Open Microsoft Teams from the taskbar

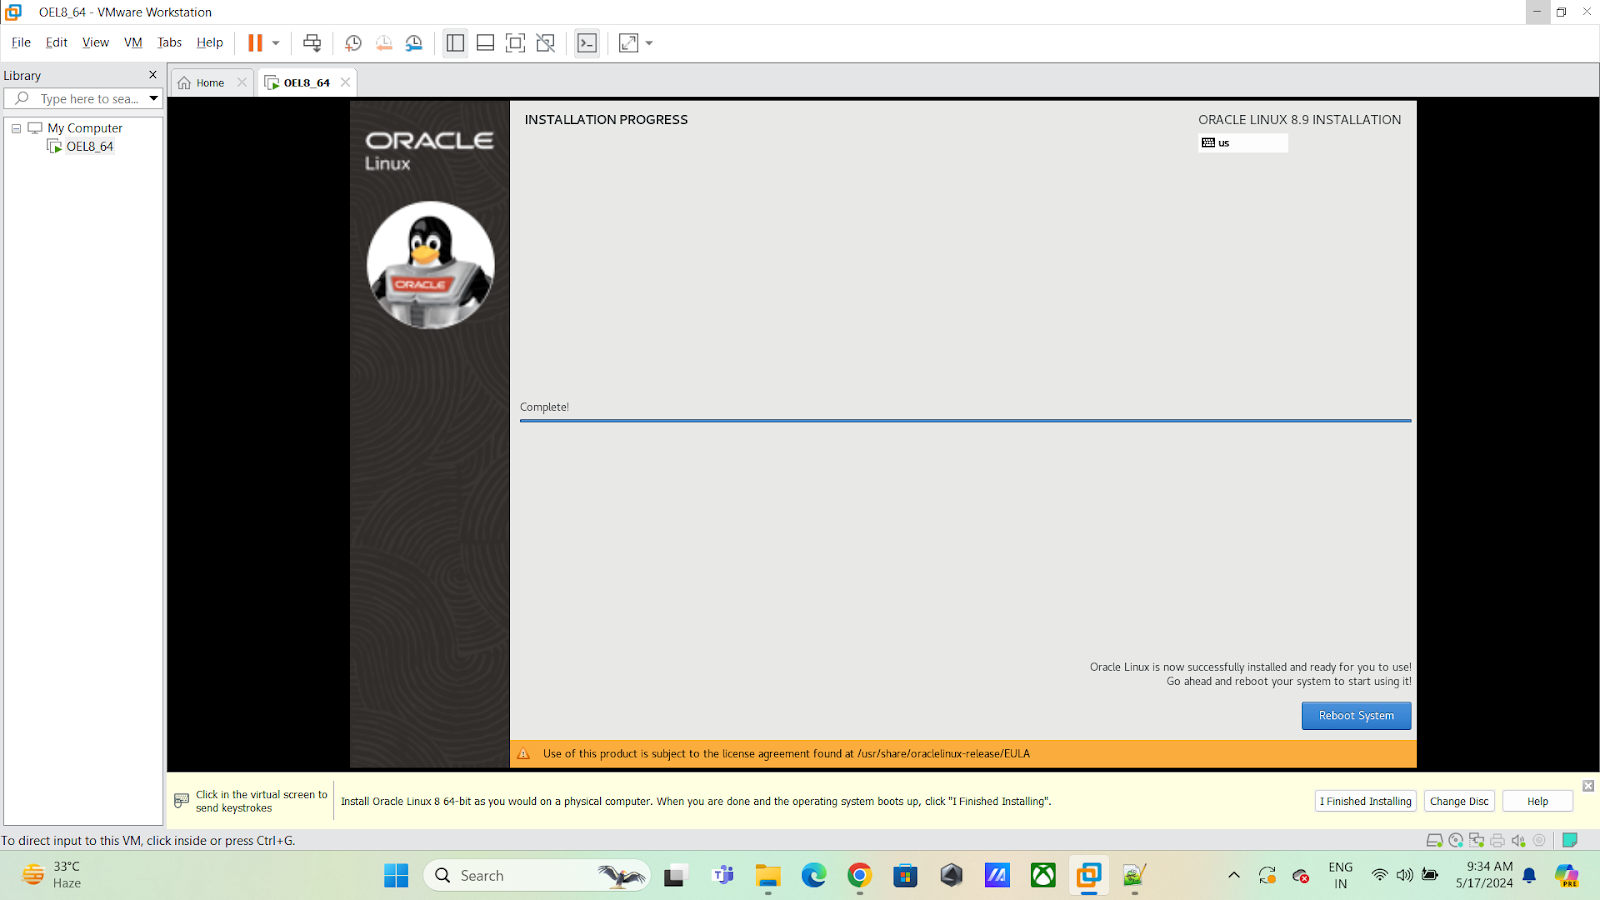(x=722, y=876)
